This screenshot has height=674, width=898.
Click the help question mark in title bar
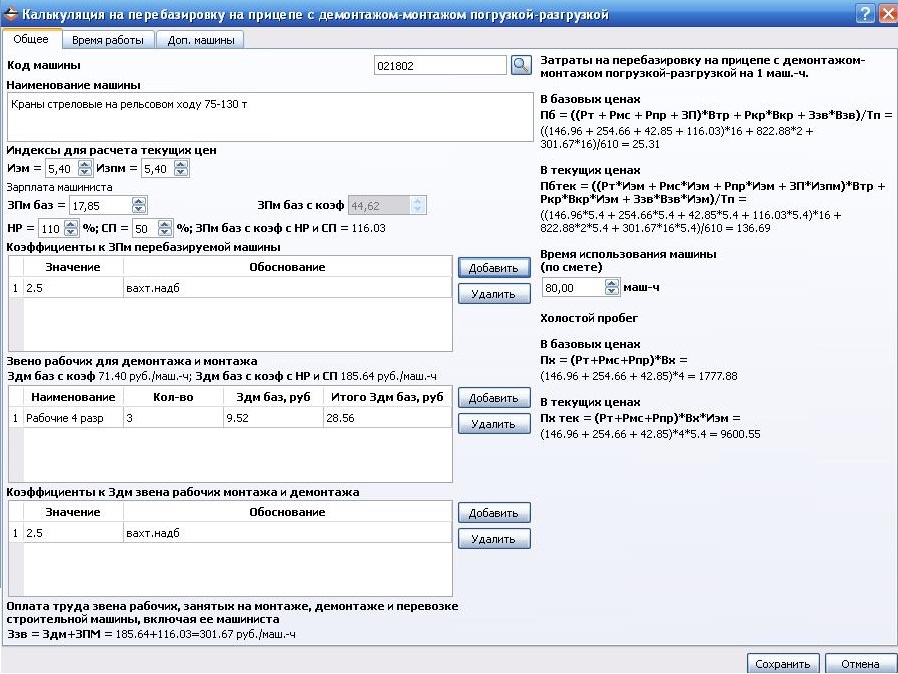tap(865, 13)
